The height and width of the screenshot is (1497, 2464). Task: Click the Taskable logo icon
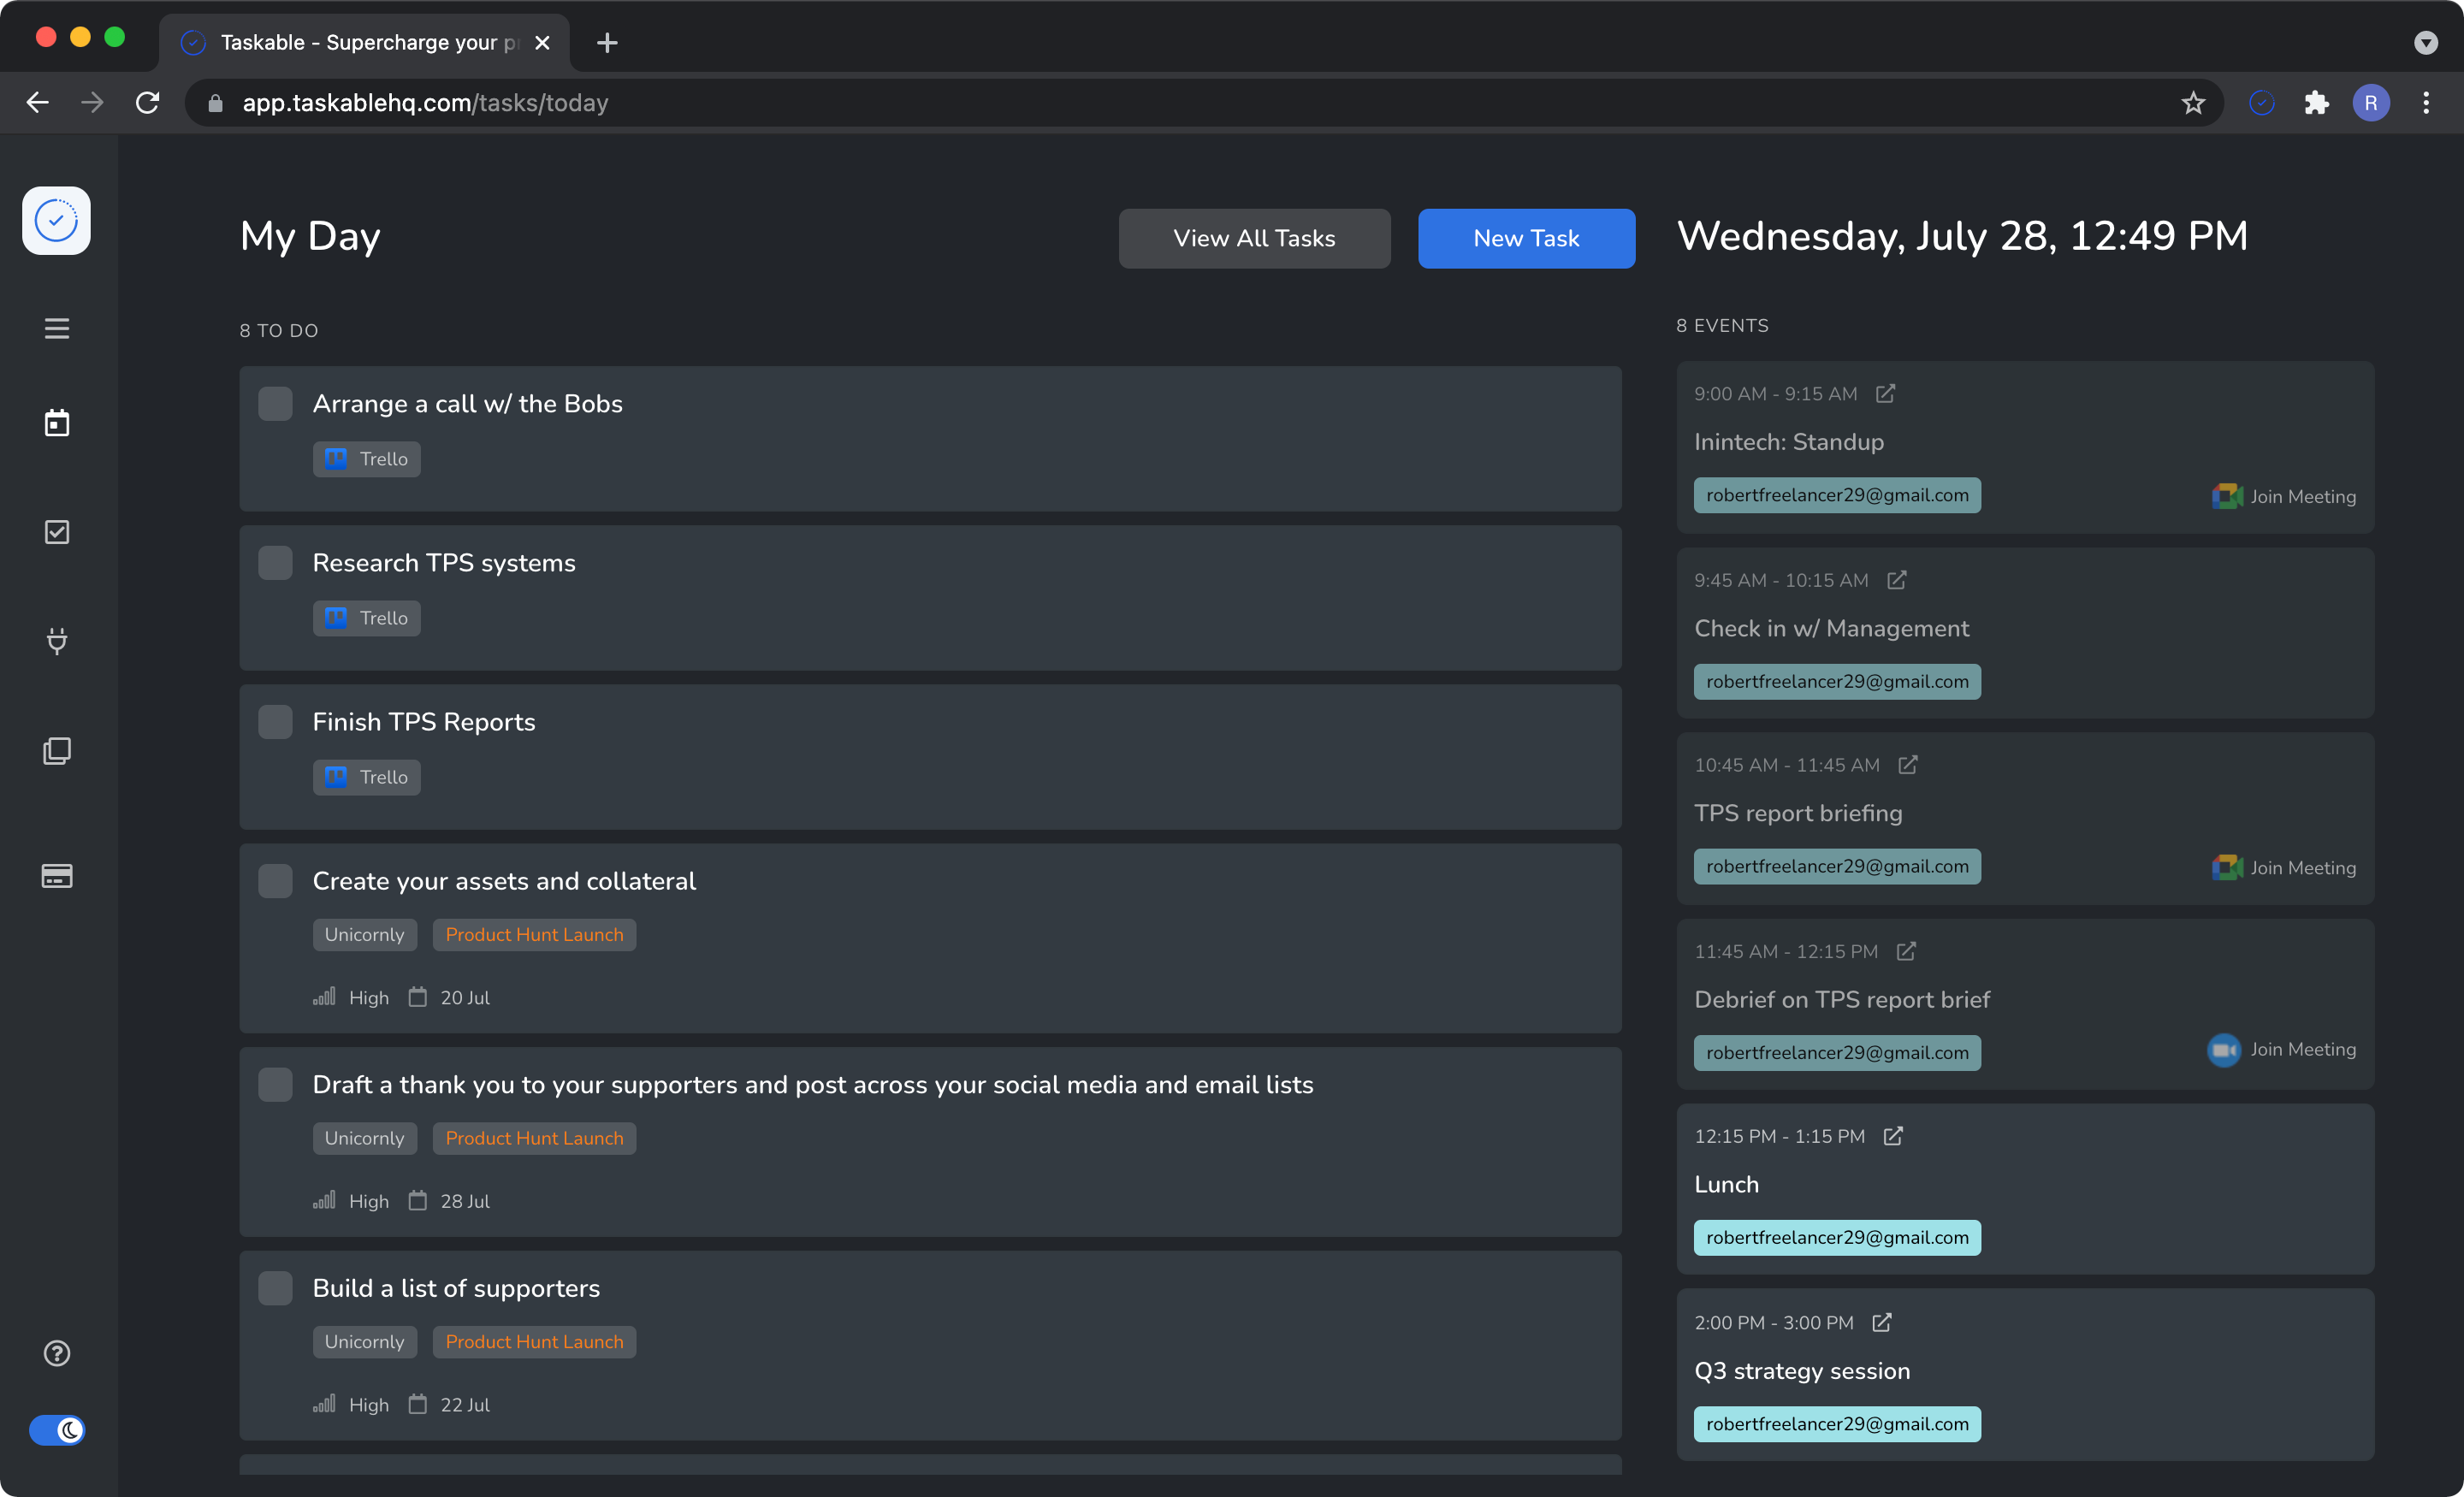(57, 220)
